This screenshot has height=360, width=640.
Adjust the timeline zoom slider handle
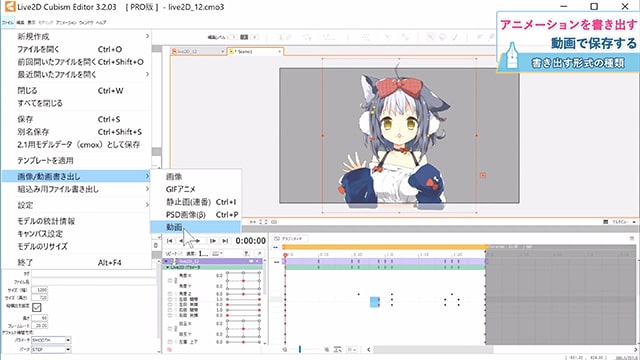[x=300, y=349]
